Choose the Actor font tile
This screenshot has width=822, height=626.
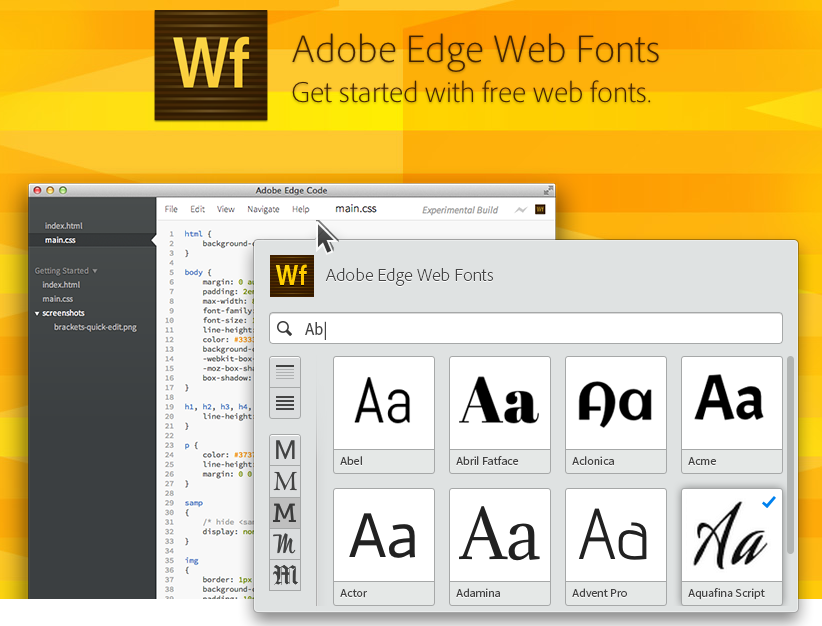coord(384,547)
